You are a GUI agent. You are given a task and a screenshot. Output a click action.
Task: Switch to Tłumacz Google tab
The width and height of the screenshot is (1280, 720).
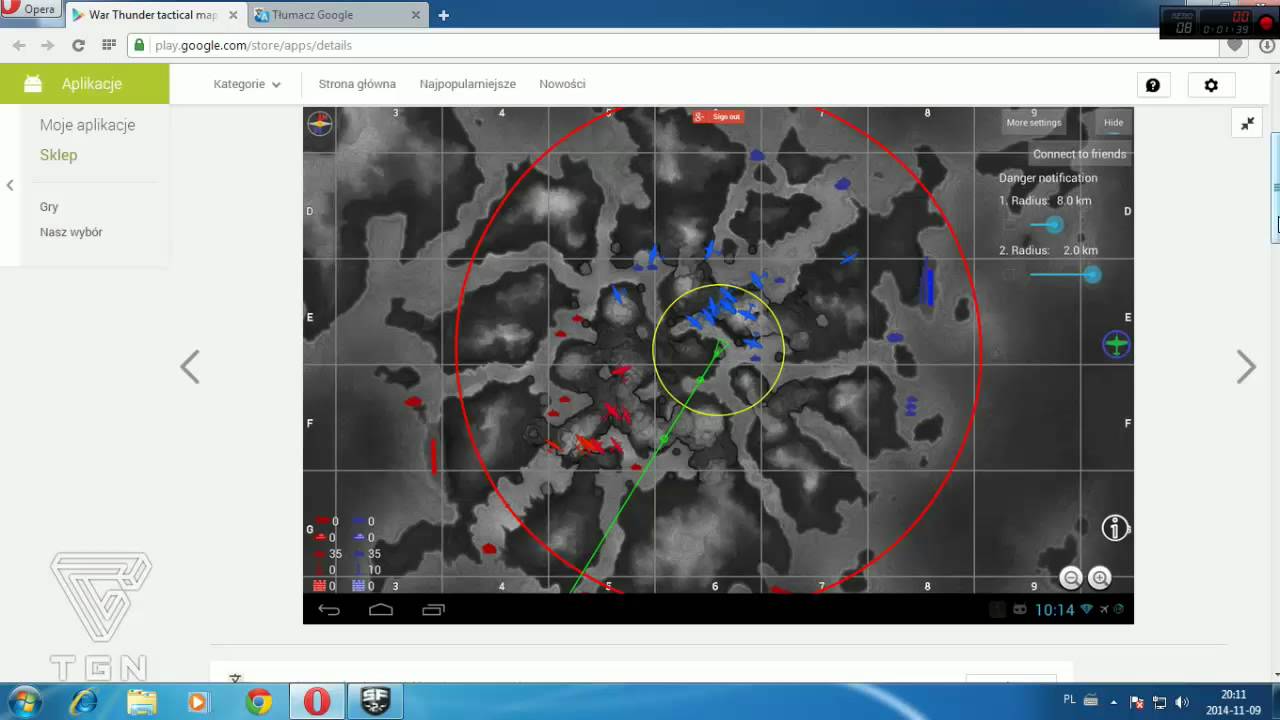click(x=337, y=15)
